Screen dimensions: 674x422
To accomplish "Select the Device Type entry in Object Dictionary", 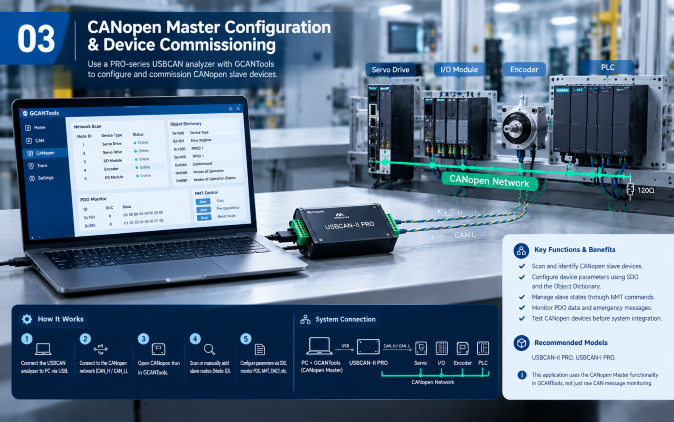I will [205, 133].
